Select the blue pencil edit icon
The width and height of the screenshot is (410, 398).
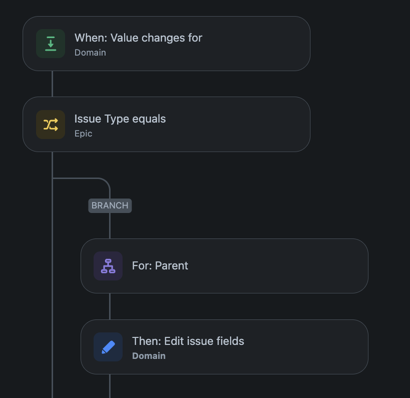point(108,347)
